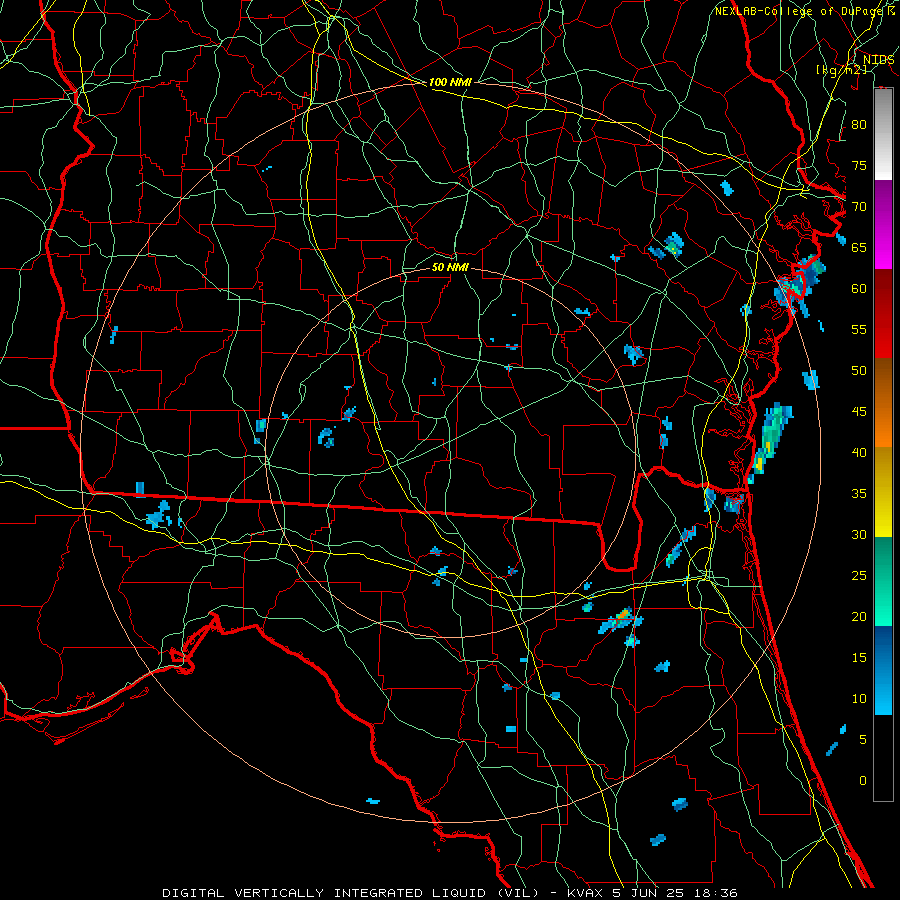Image resolution: width=900 pixels, height=900 pixels.
Task: Click the 40 value on the scale
Action: pyautogui.click(x=859, y=452)
